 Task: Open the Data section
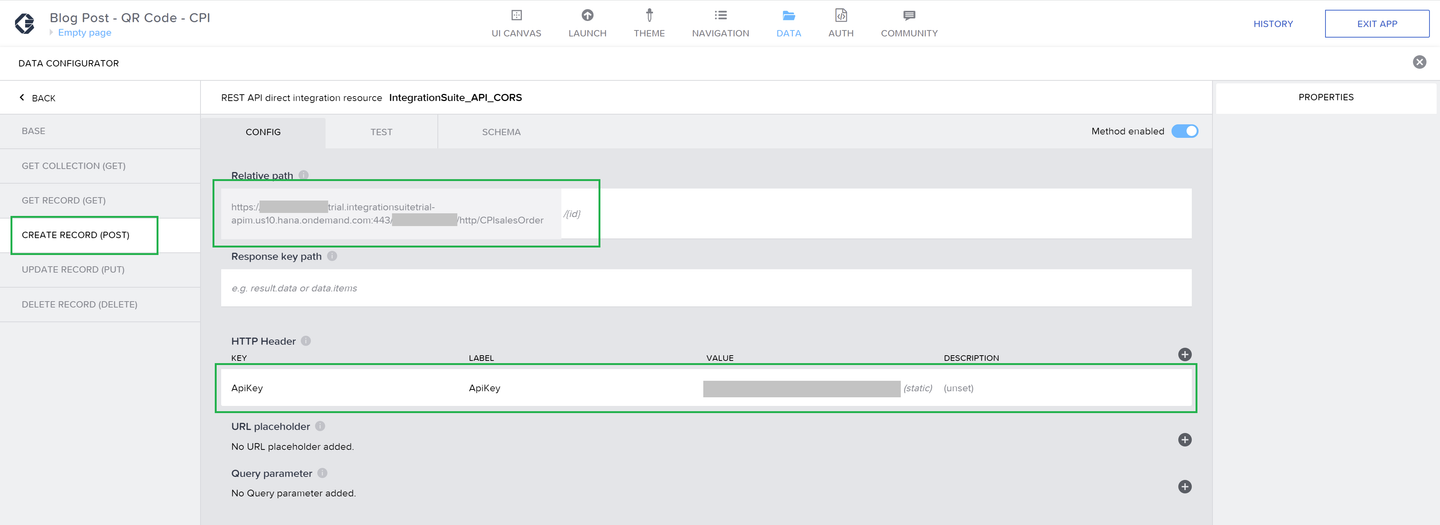(x=788, y=23)
